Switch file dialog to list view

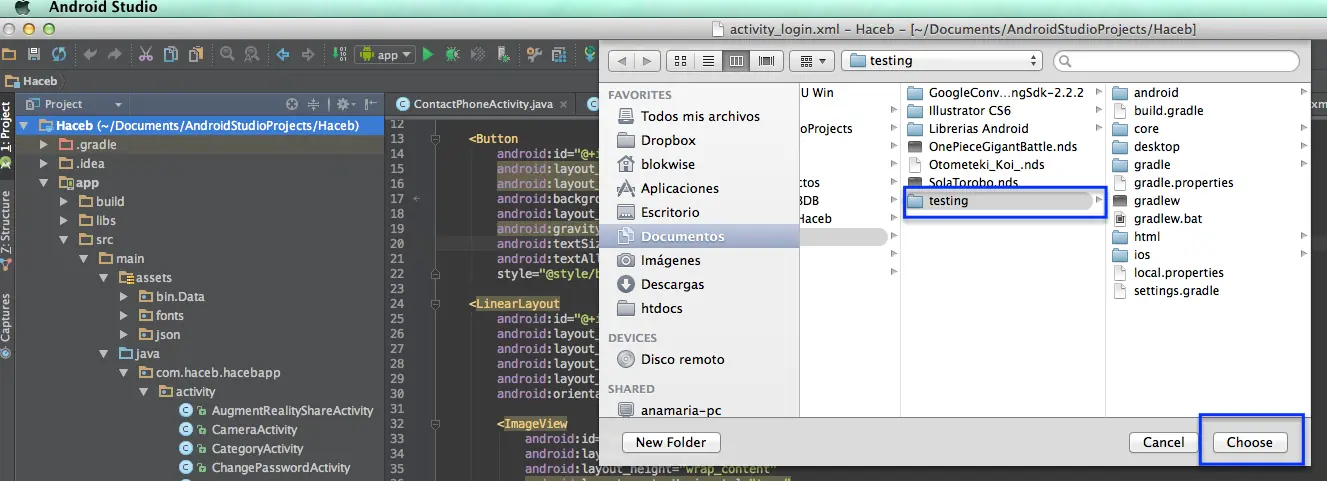click(x=708, y=61)
